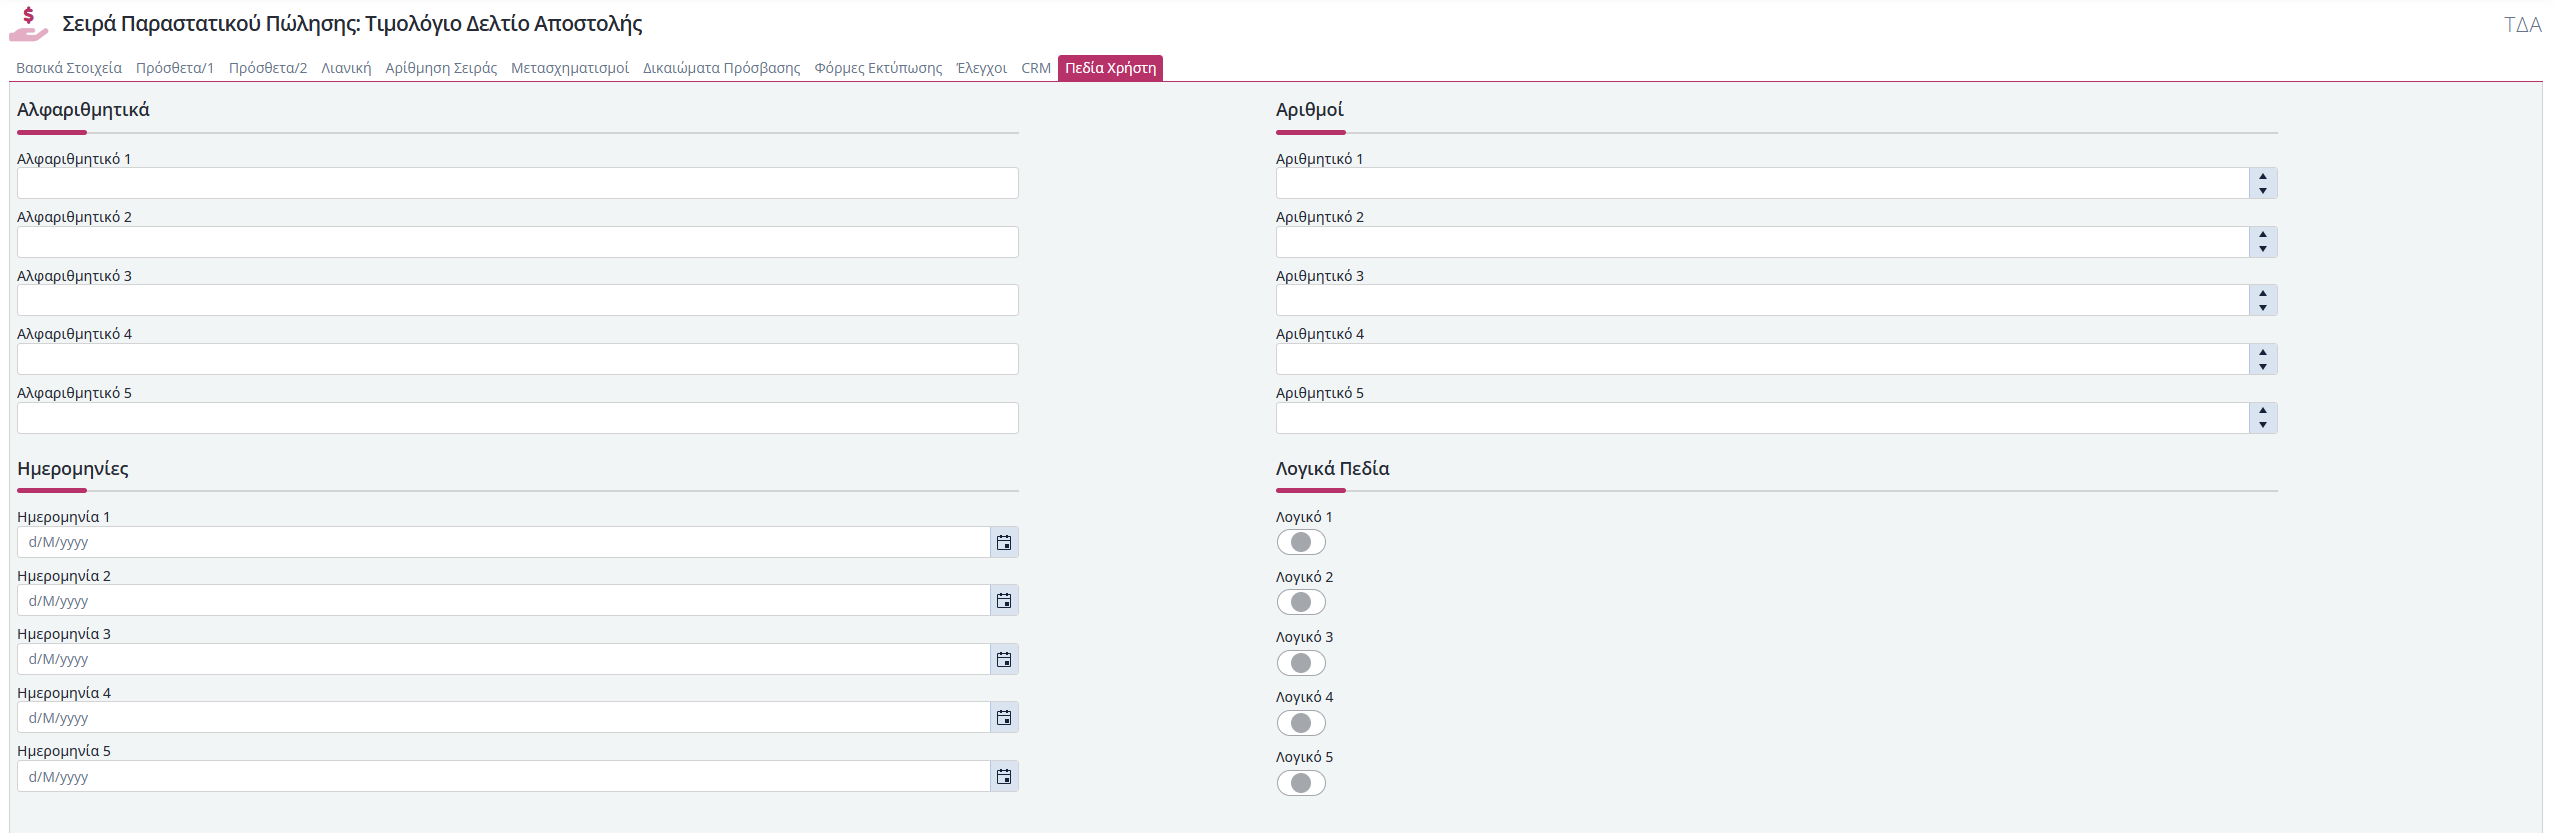Click into the Αριθμητικό 5 number field
Viewport: 2555px width, 833px height.
(x=1762, y=418)
